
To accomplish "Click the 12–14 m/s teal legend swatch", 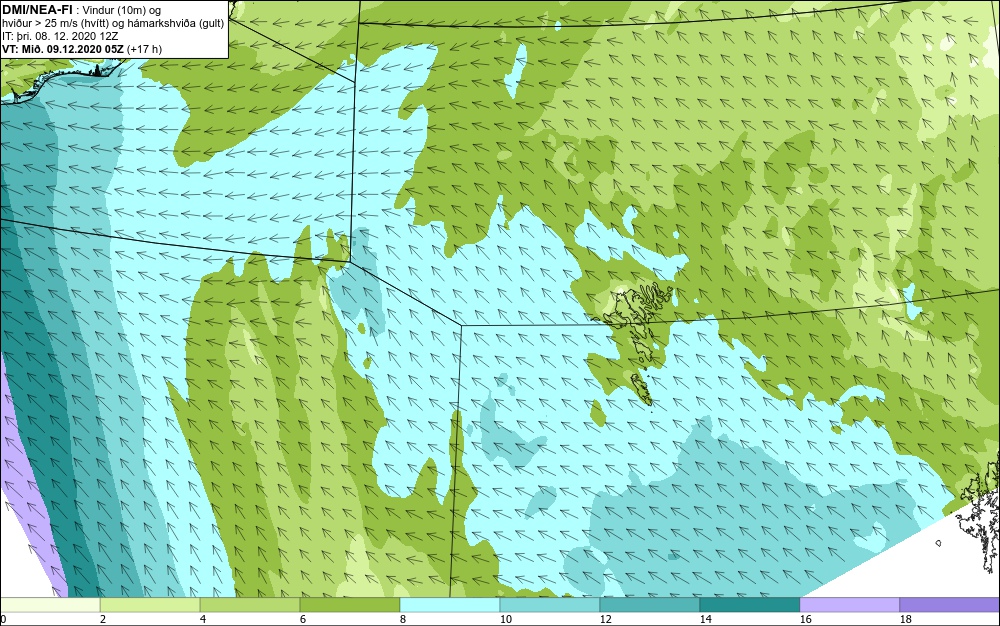I will [x=650, y=604].
